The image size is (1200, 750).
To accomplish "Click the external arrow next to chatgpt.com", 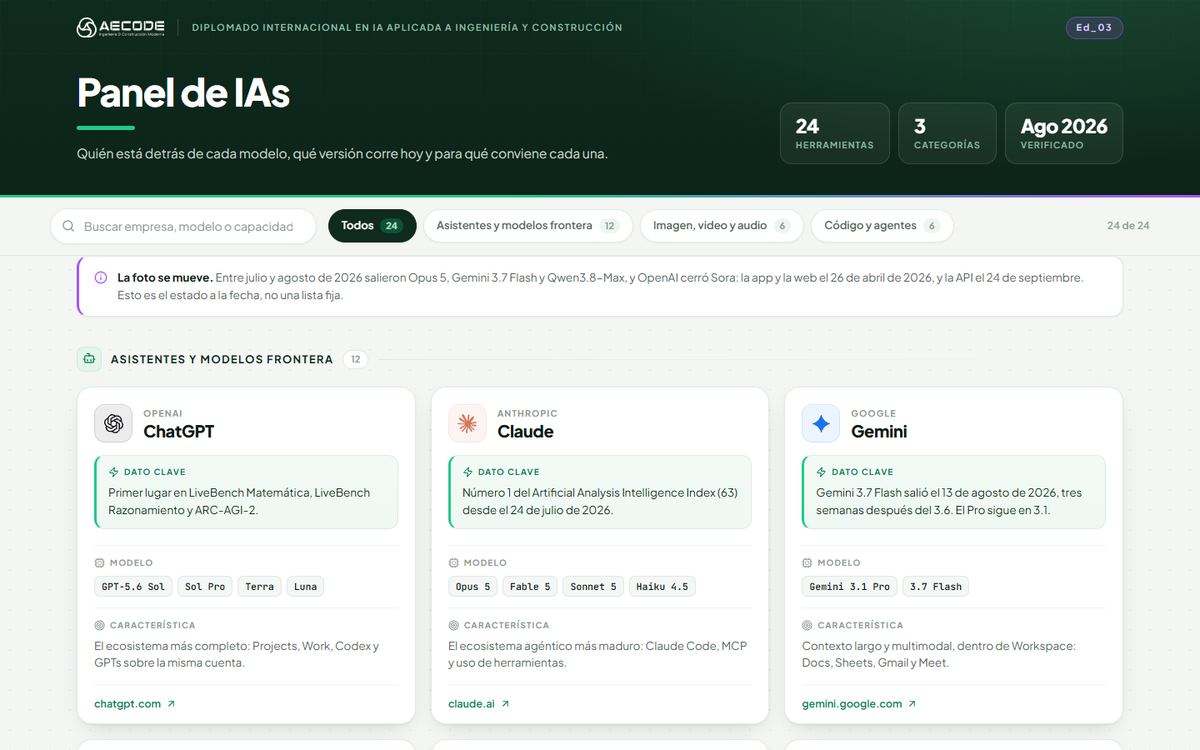I will click(x=171, y=704).
